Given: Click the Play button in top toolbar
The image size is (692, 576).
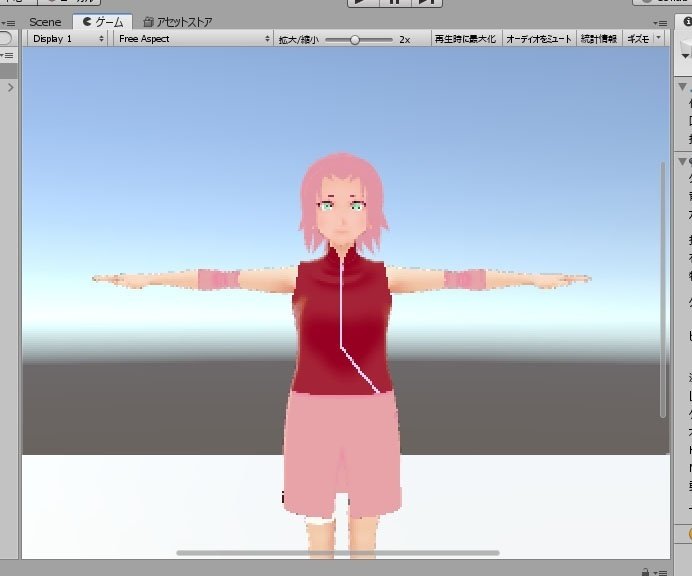Looking at the screenshot, I should point(363,3).
